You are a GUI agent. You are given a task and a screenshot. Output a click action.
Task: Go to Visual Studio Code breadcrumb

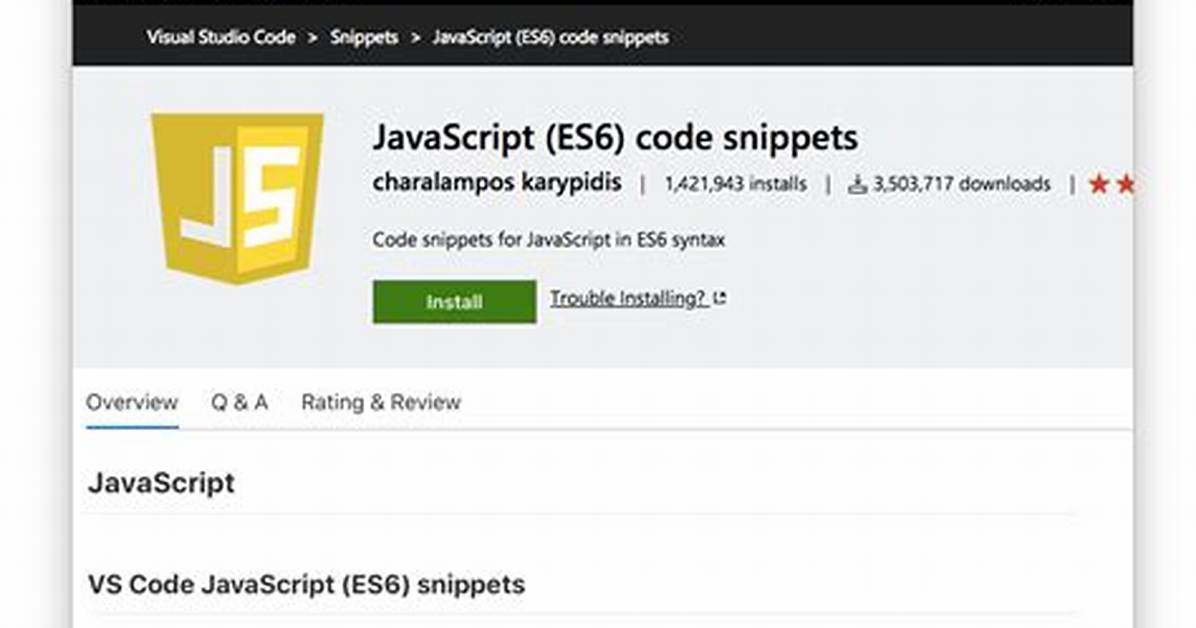(x=221, y=37)
